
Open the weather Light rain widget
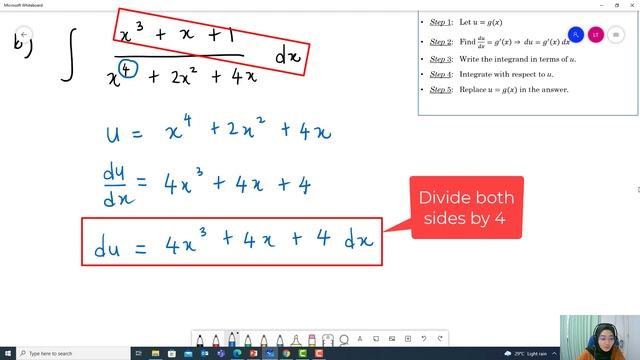(525, 353)
